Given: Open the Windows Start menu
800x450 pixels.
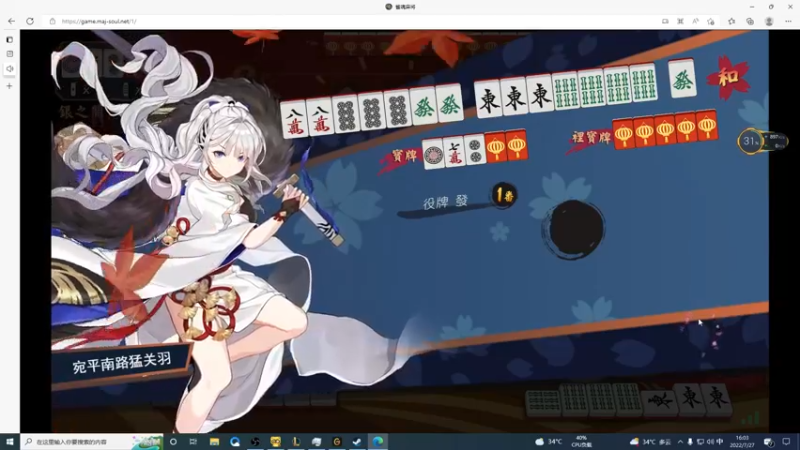Looking at the screenshot, I should pyautogui.click(x=10, y=442).
